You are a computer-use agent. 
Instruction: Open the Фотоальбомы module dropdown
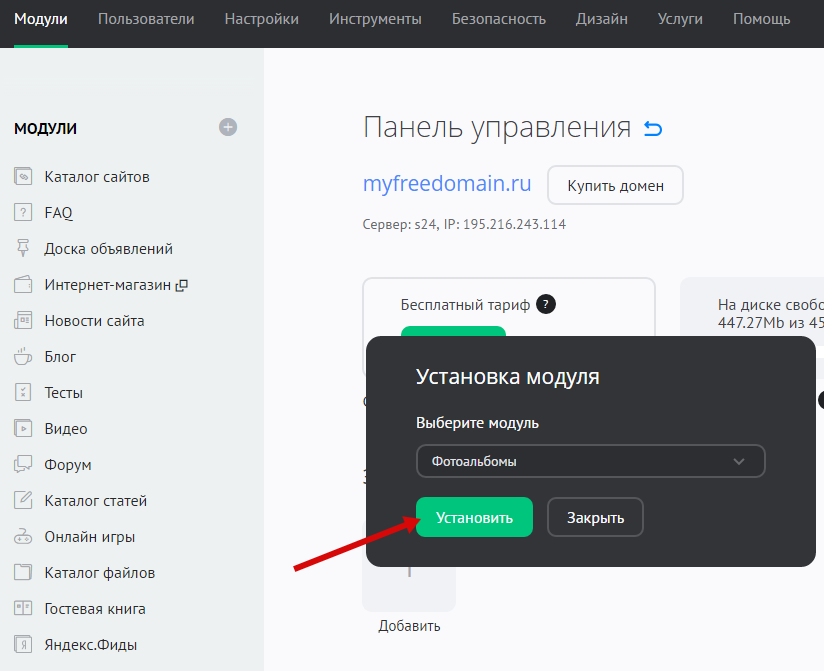tap(590, 461)
